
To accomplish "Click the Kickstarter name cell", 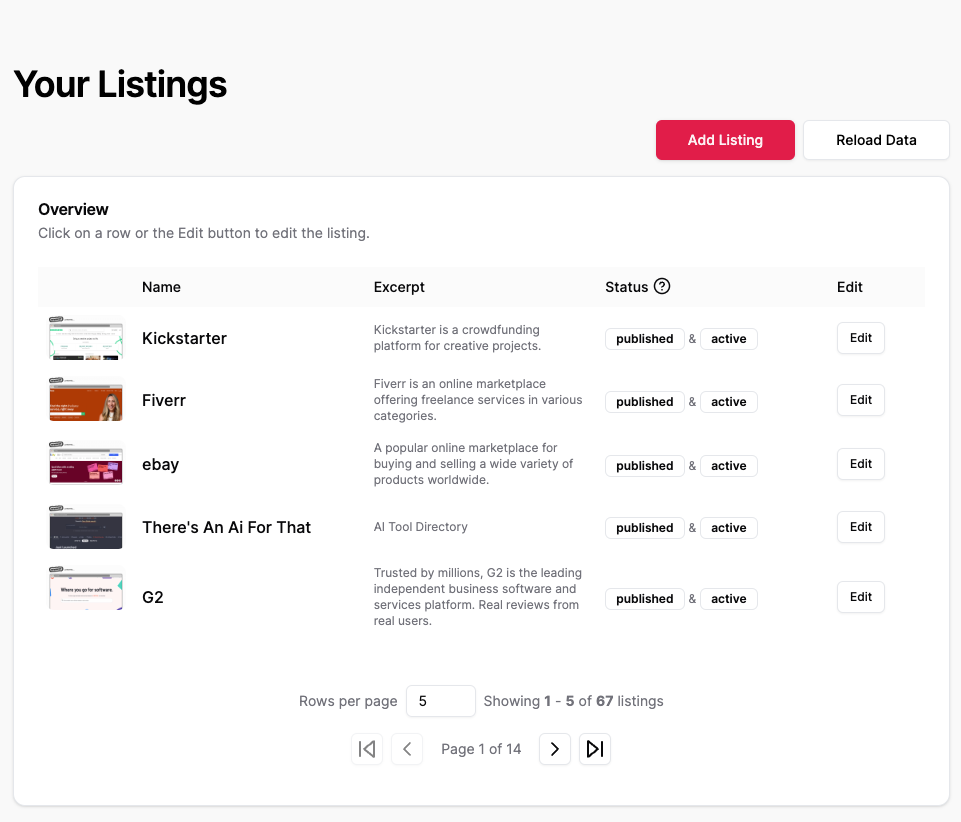I will pos(184,338).
